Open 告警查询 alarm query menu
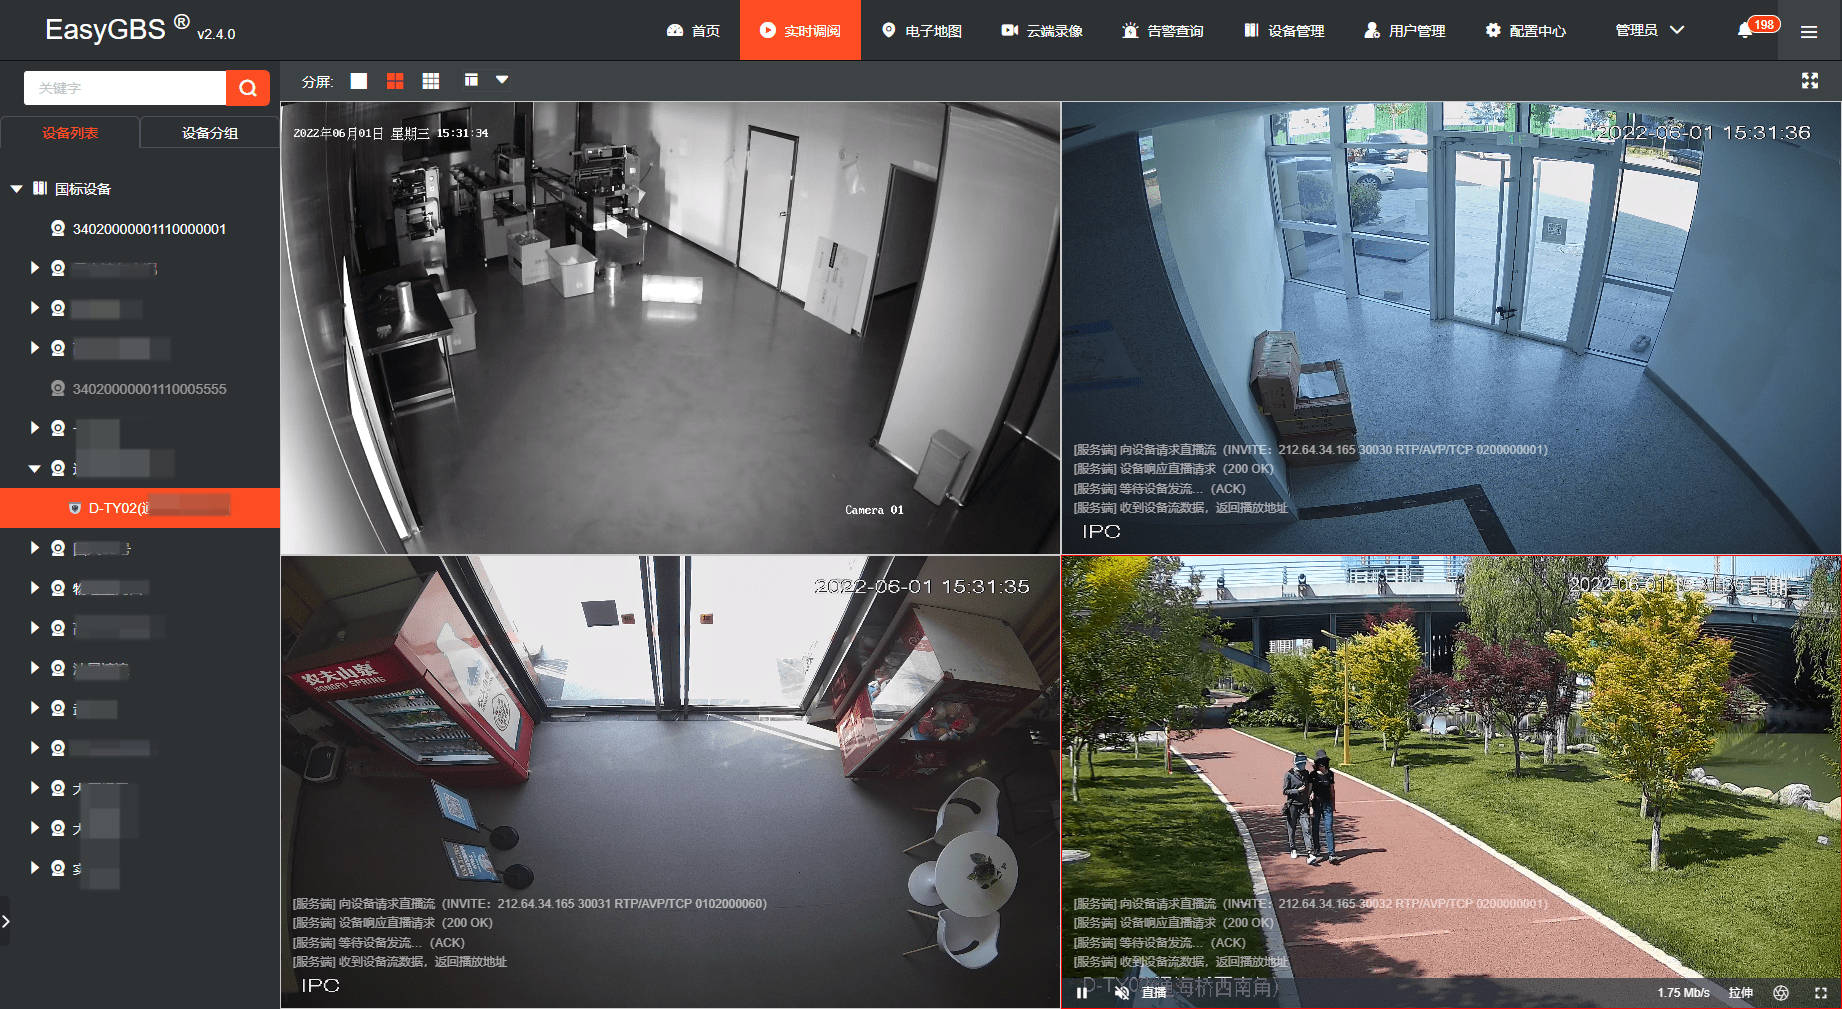 click(1163, 31)
